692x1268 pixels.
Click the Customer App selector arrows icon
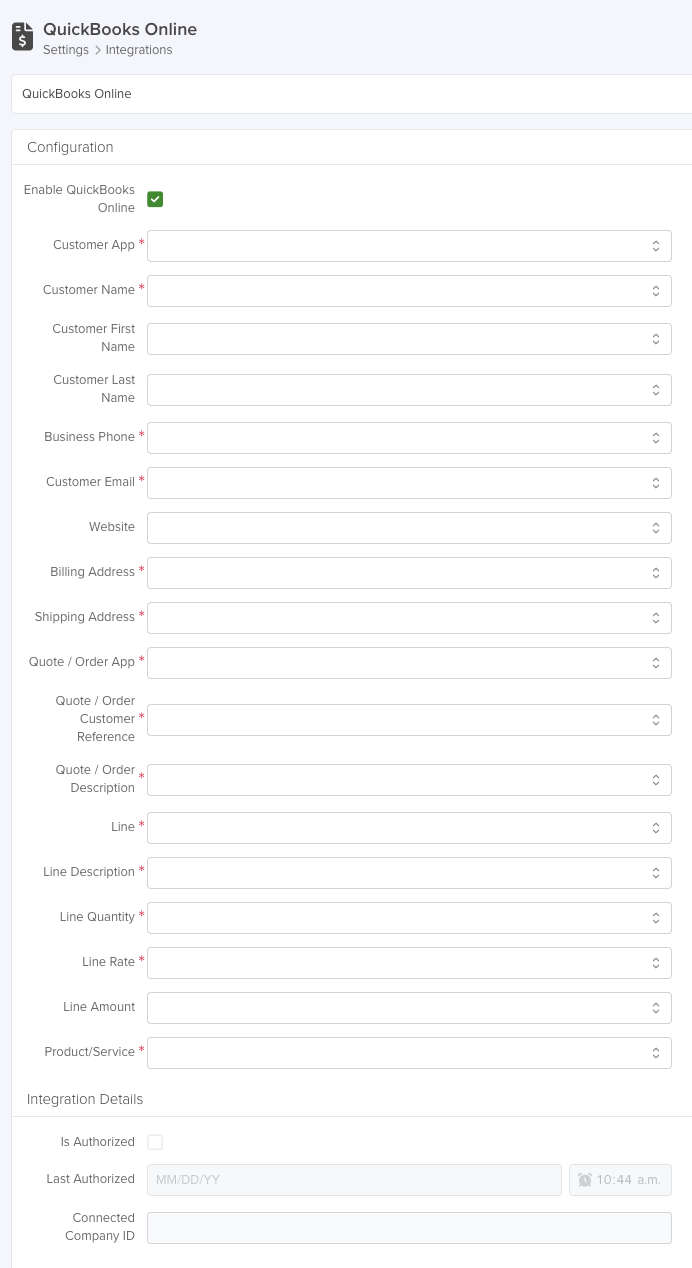click(x=655, y=246)
